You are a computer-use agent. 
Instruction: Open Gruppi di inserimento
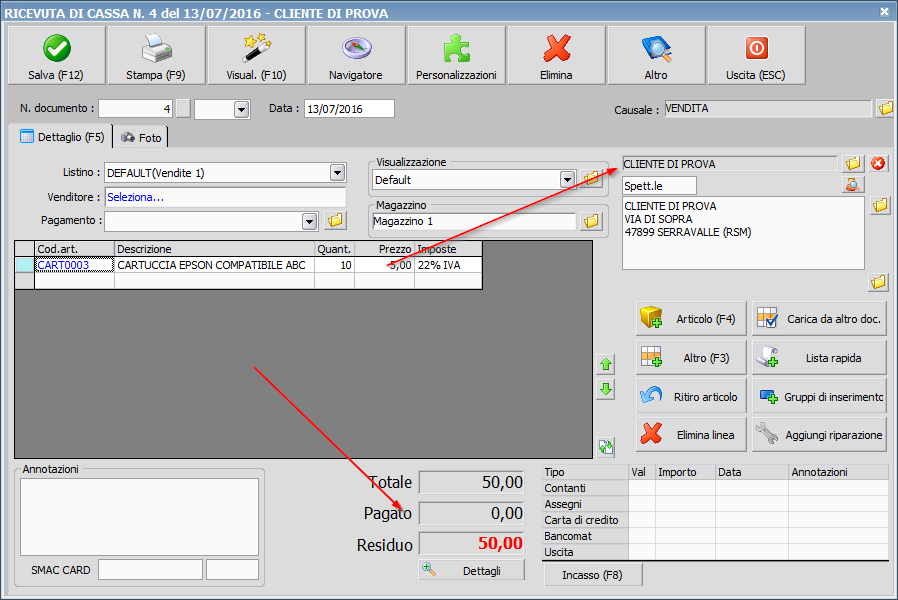[820, 396]
